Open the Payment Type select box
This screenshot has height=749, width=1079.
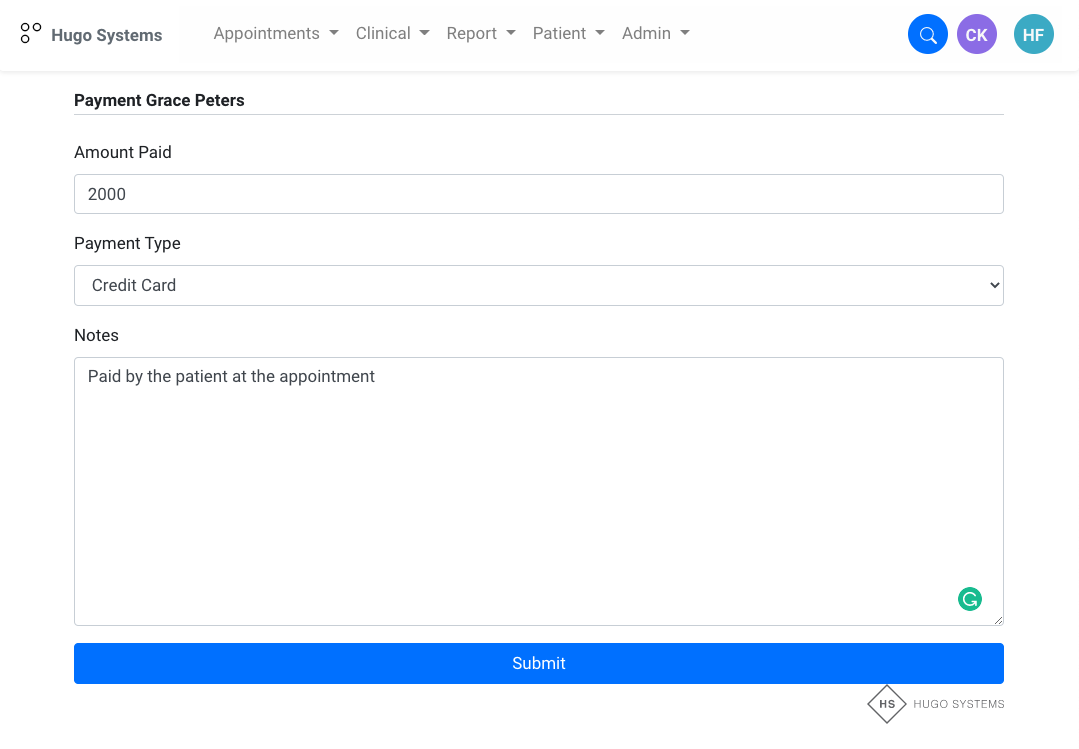pyautogui.click(x=538, y=285)
